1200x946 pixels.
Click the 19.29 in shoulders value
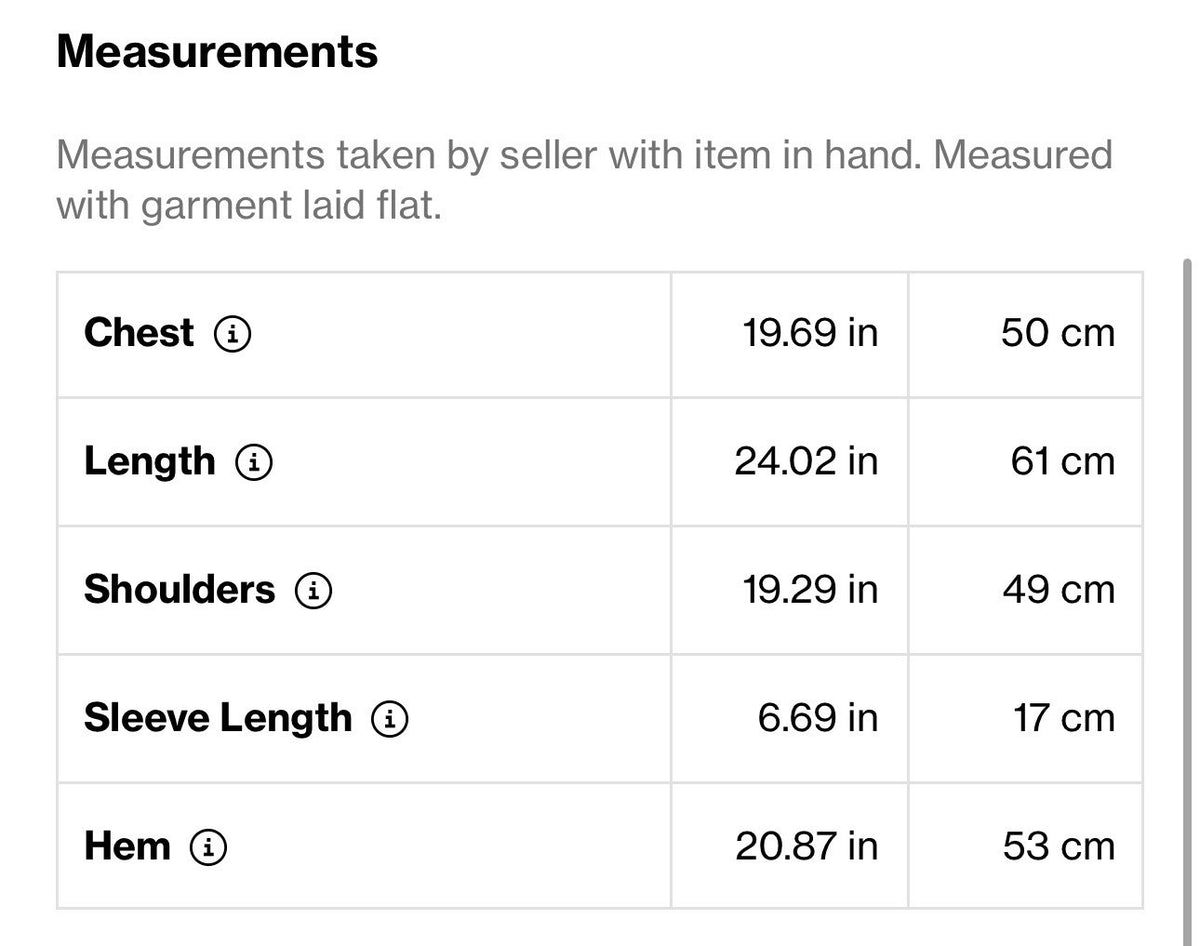810,589
